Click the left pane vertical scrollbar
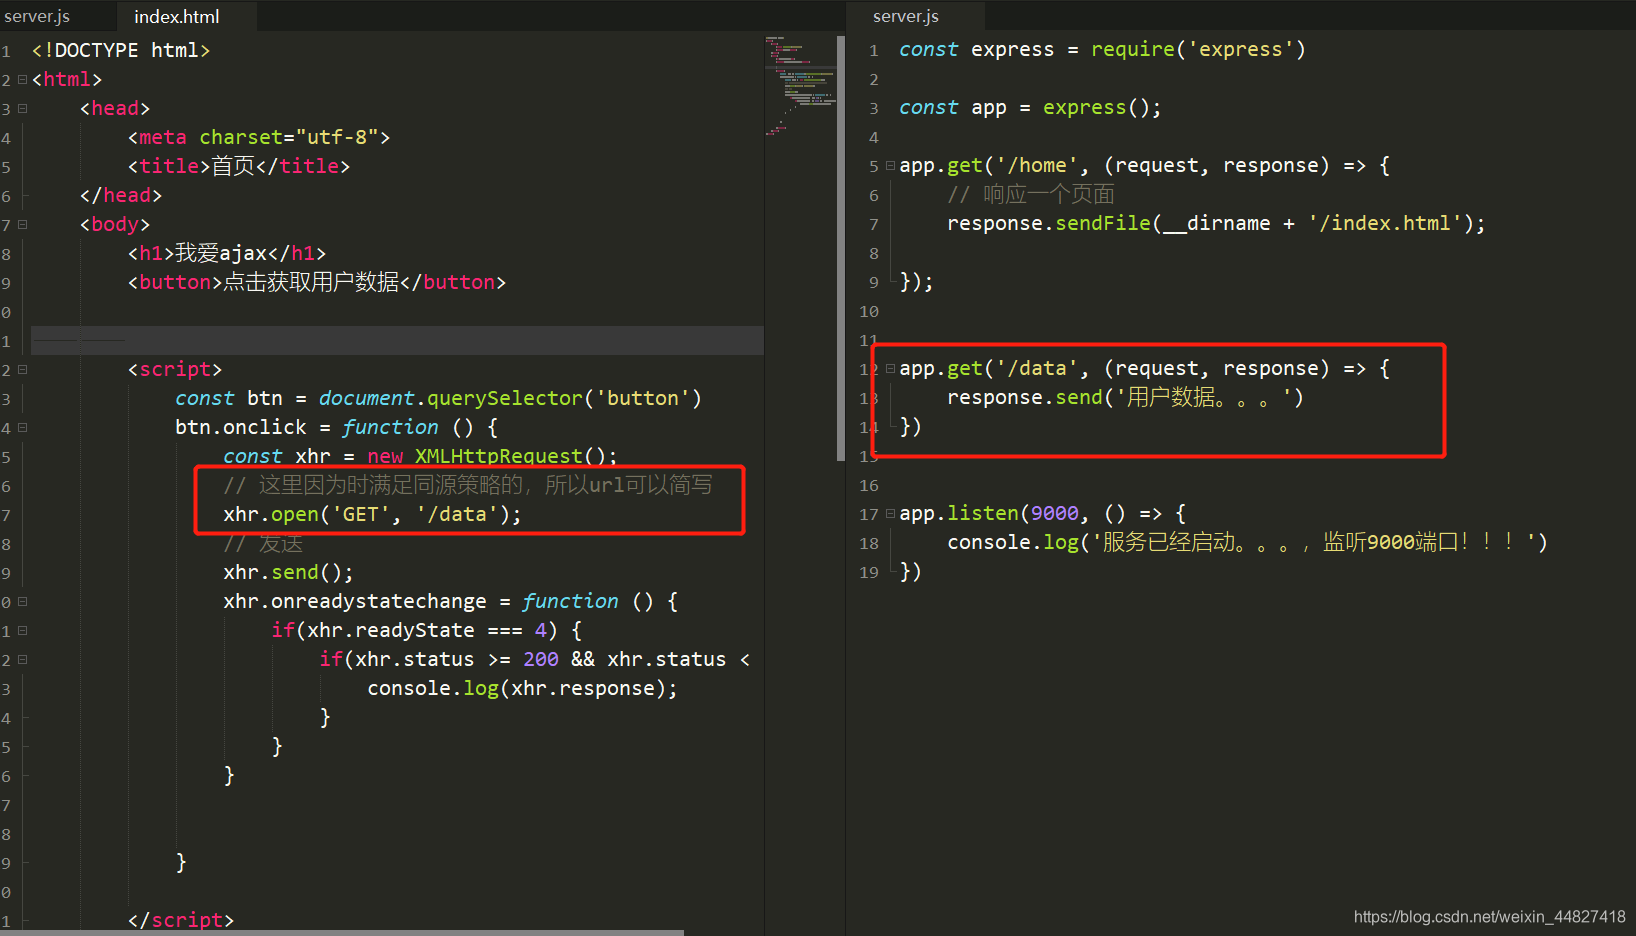The image size is (1636, 936). pyautogui.click(x=841, y=248)
